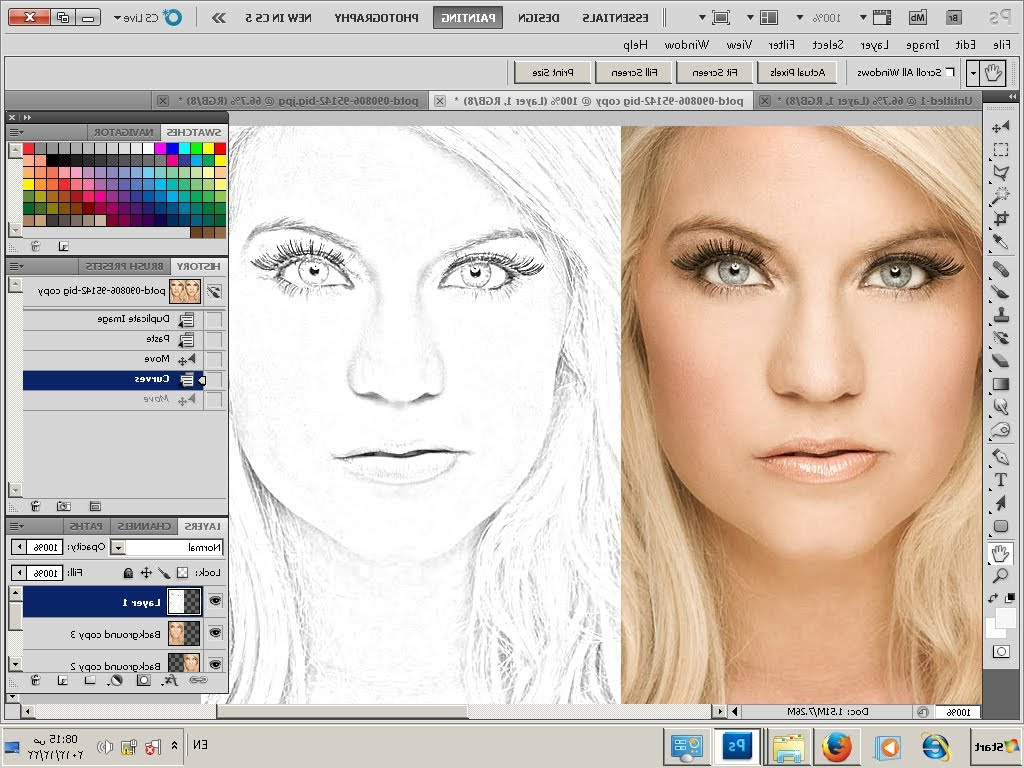This screenshot has width=1024, height=768.
Task: Select the Crop tool
Action: (1000, 218)
